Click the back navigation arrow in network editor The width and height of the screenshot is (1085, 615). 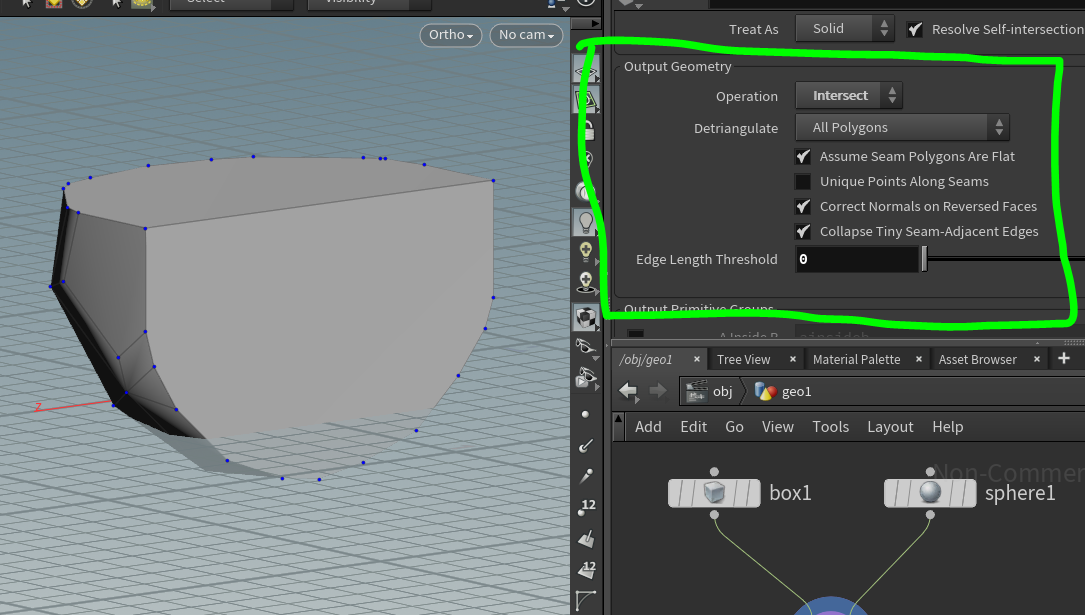tap(628, 391)
